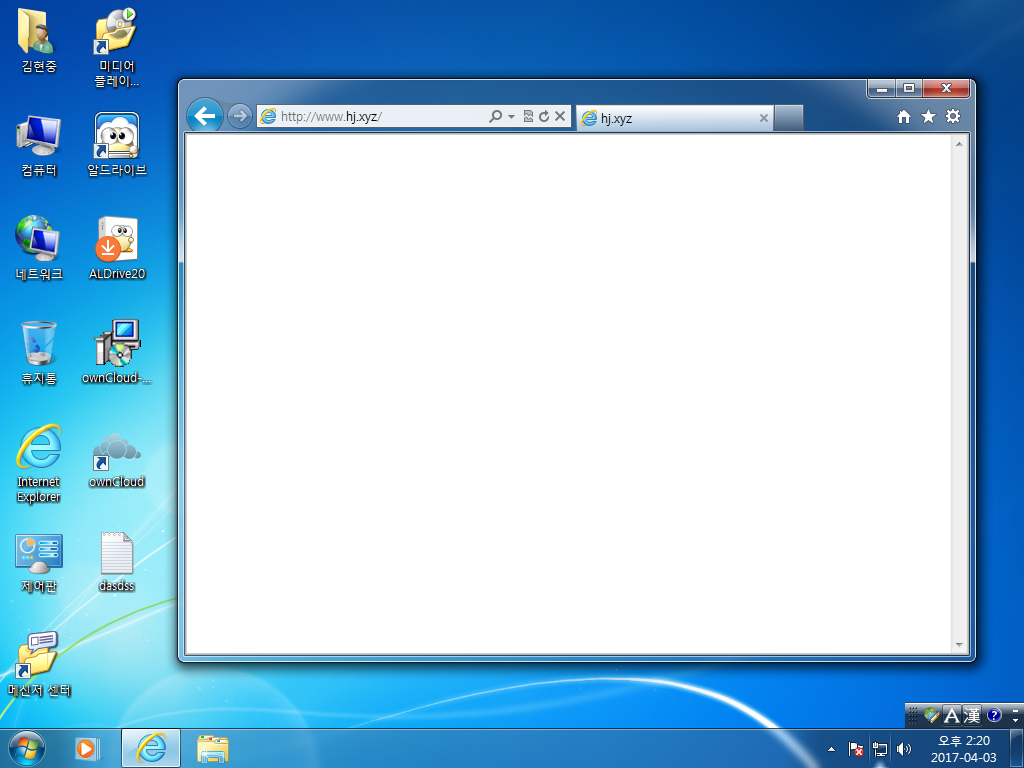Toggle Compatibility View icon in address bar

coord(528,116)
